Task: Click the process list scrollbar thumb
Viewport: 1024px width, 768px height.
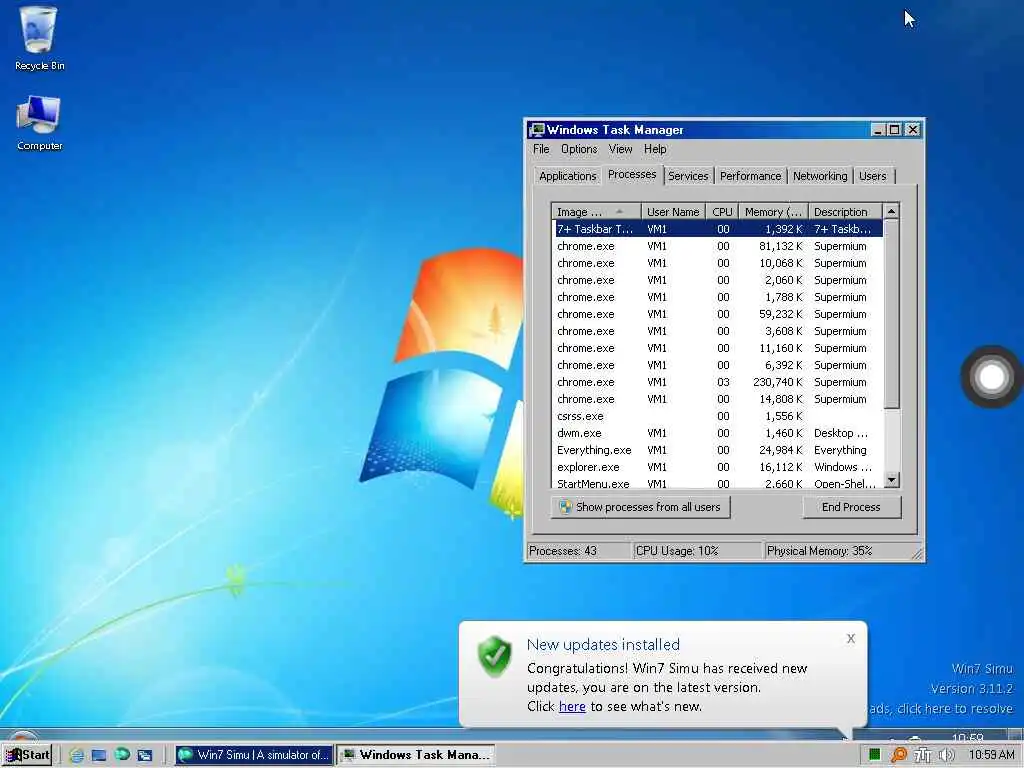Action: click(x=891, y=313)
